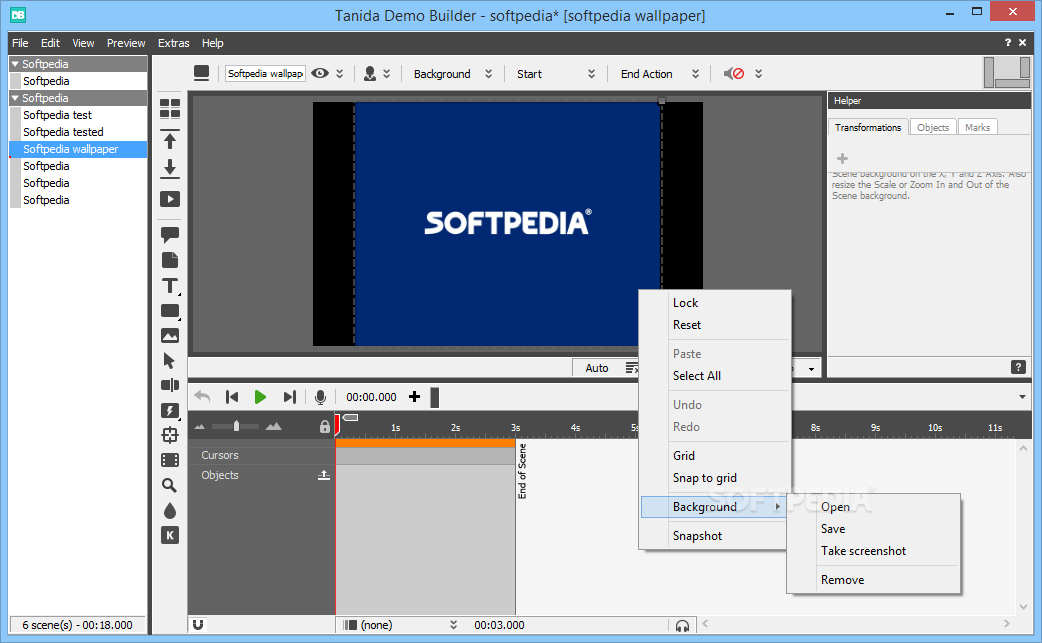
Task: Select the water drop blur tool
Action: click(170, 510)
